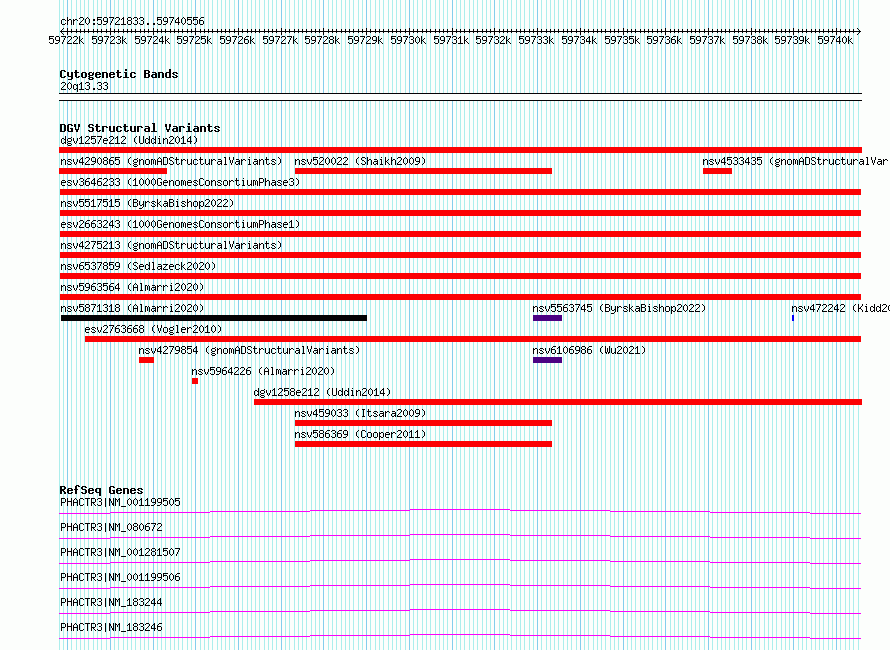This screenshot has height=650, width=890.
Task: Click the 59728k ruler position label
Action: tap(322, 40)
